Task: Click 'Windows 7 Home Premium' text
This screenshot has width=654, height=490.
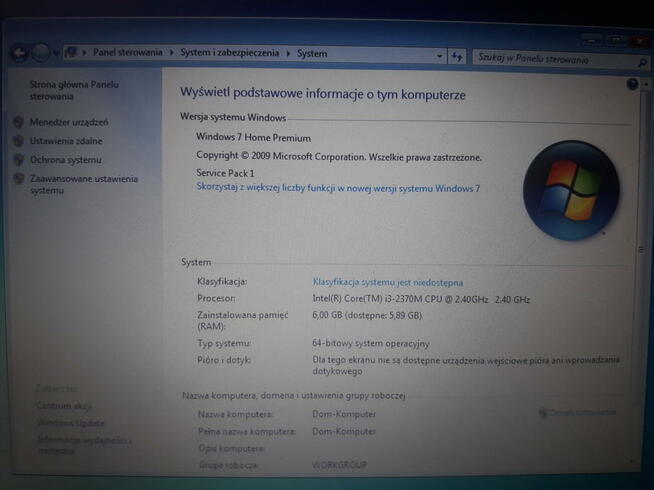Action: 253,138
